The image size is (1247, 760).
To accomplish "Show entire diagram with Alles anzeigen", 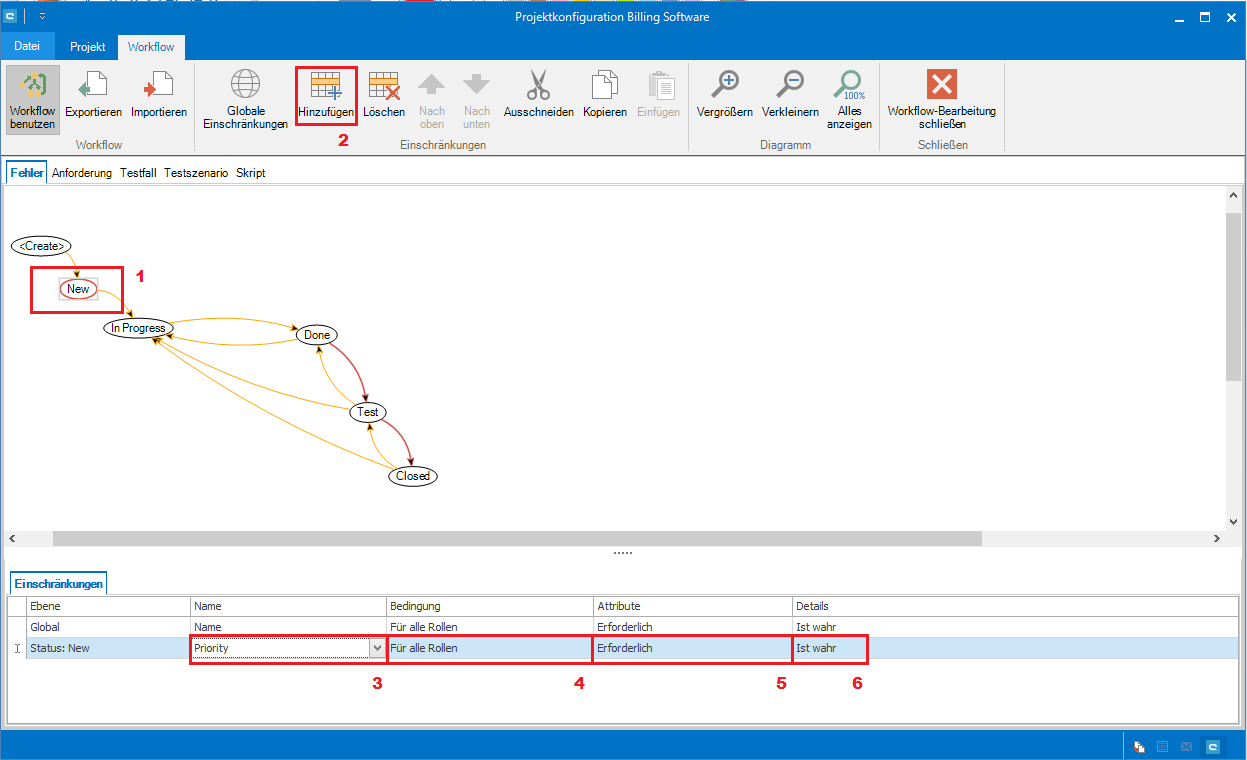I will (x=849, y=88).
